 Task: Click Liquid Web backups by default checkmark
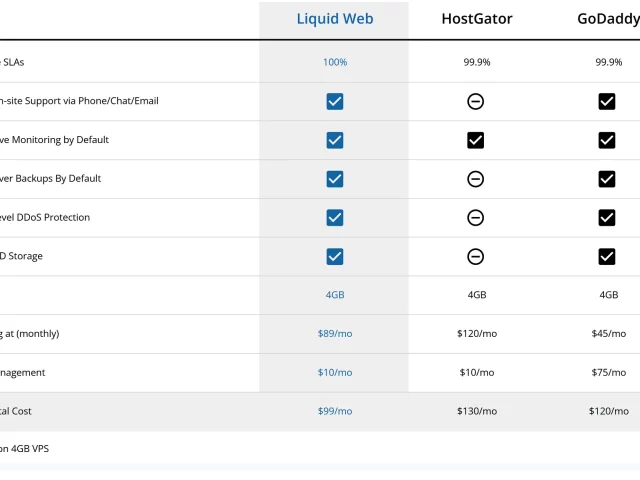coord(335,179)
